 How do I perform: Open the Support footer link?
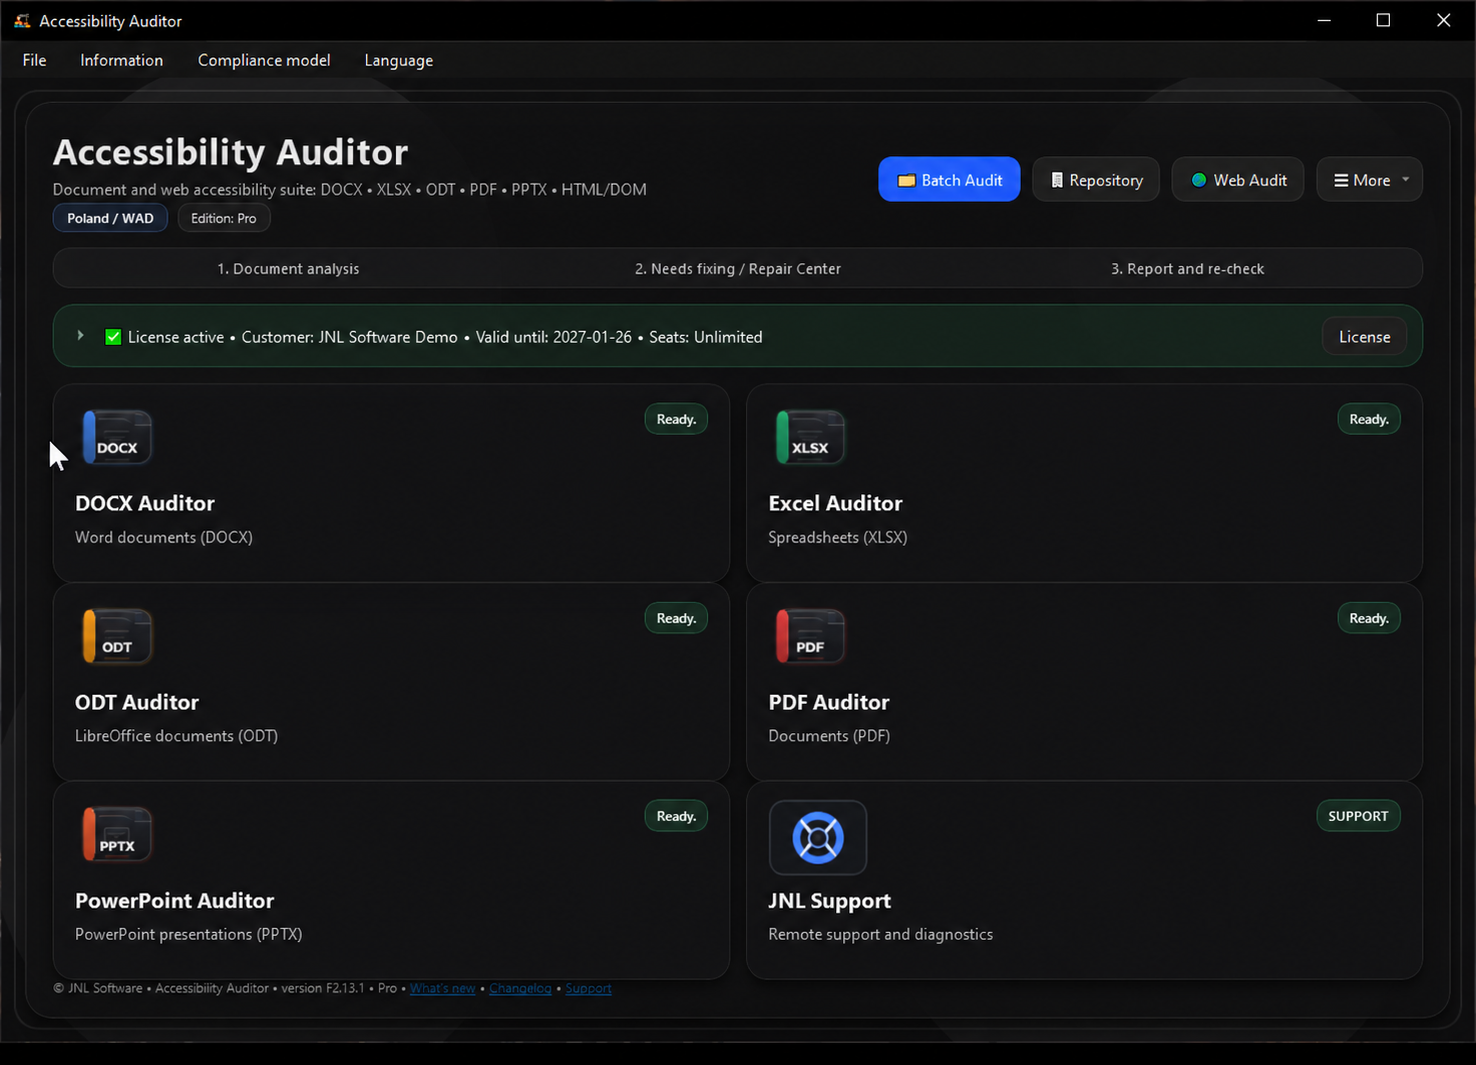[588, 989]
